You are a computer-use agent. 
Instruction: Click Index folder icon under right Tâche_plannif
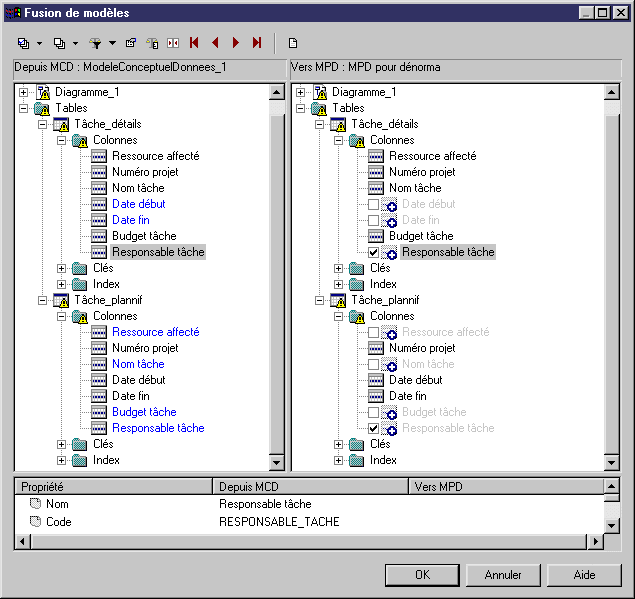coord(356,460)
